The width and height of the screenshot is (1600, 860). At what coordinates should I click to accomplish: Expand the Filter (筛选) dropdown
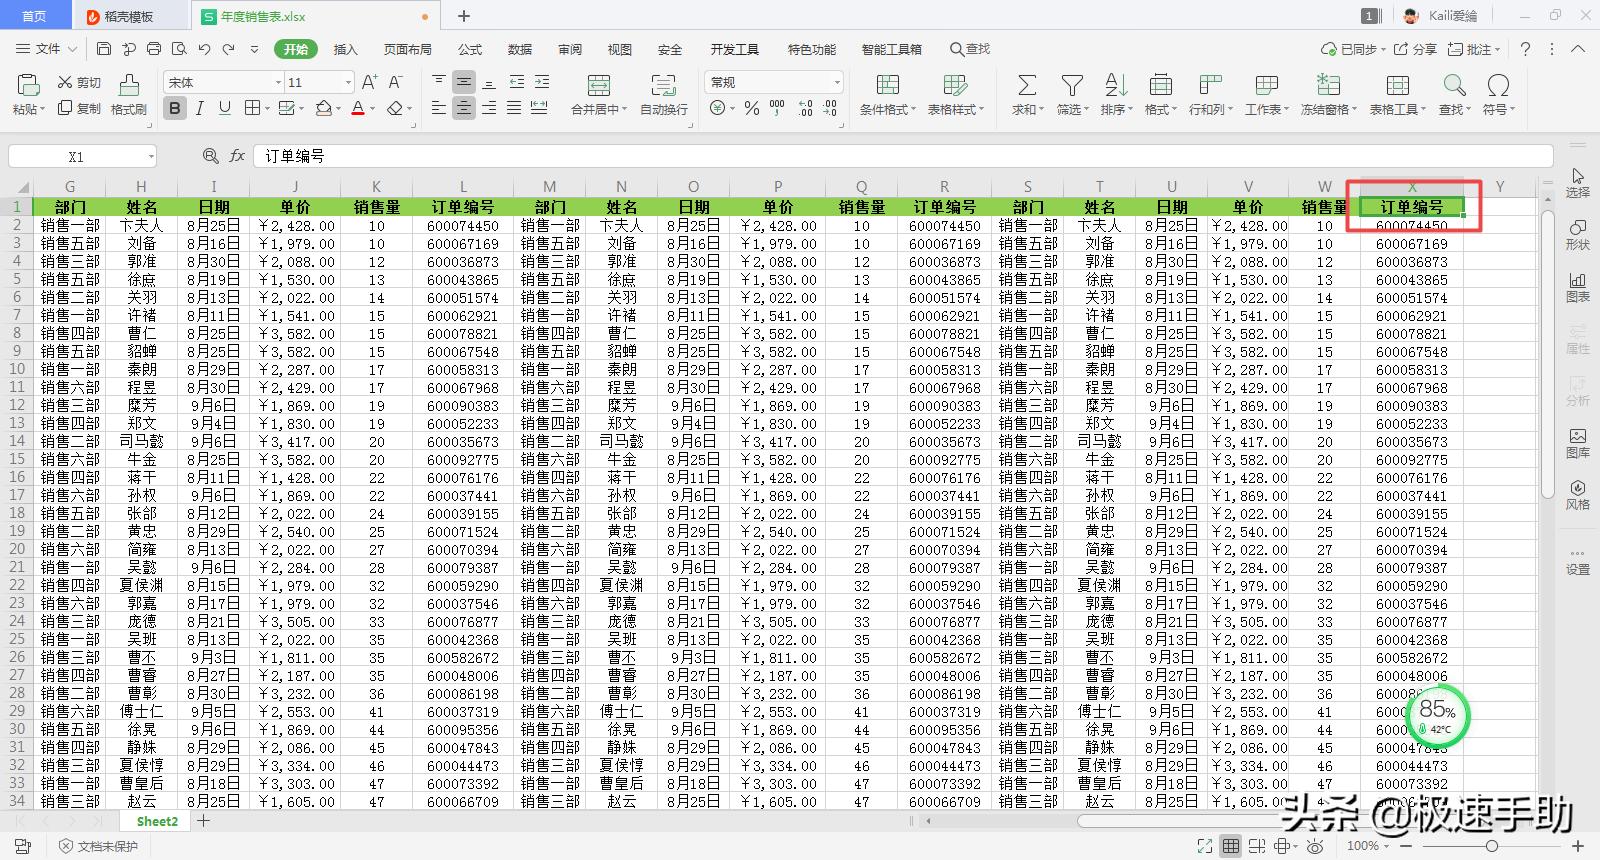(x=1087, y=110)
